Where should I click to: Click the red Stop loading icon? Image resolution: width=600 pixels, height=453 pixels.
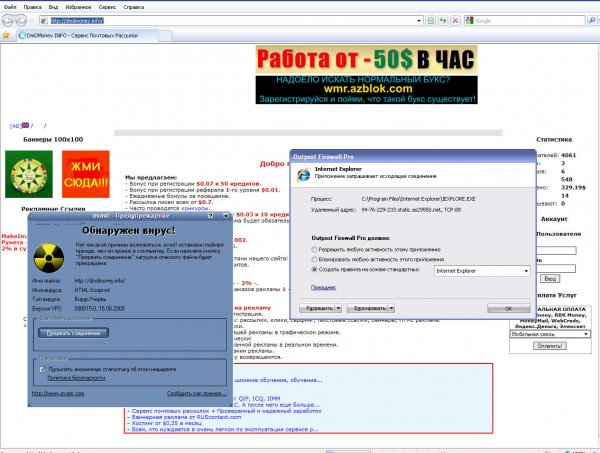pos(455,21)
